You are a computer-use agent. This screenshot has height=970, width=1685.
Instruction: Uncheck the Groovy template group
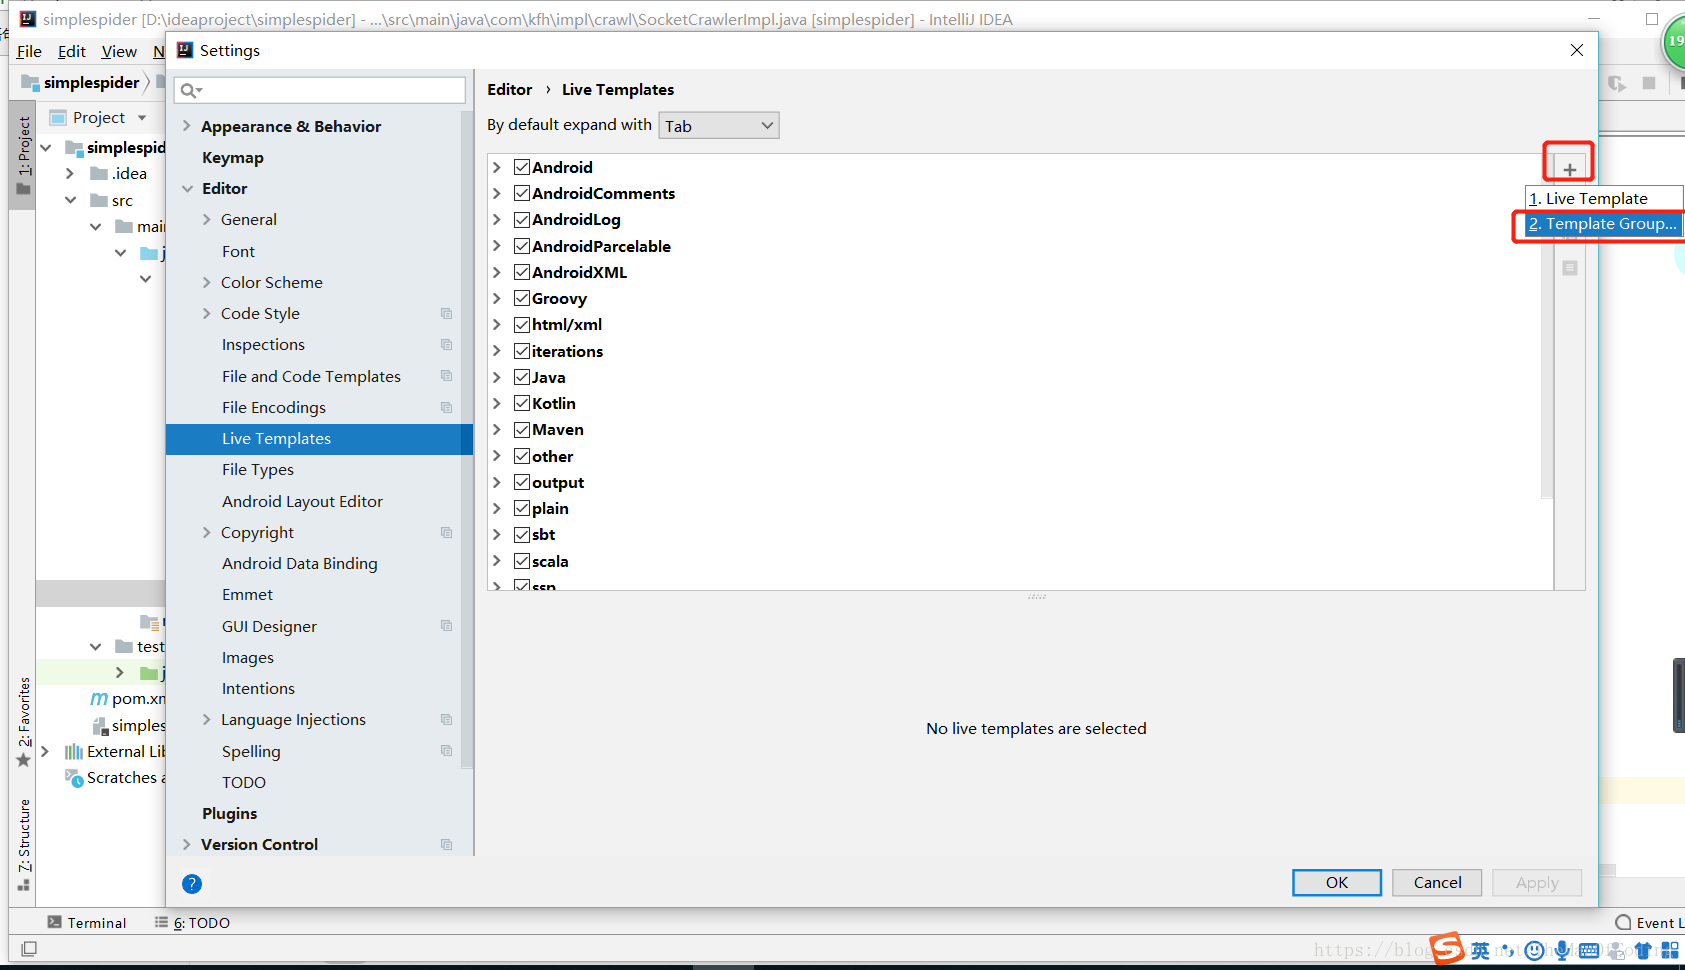click(522, 298)
